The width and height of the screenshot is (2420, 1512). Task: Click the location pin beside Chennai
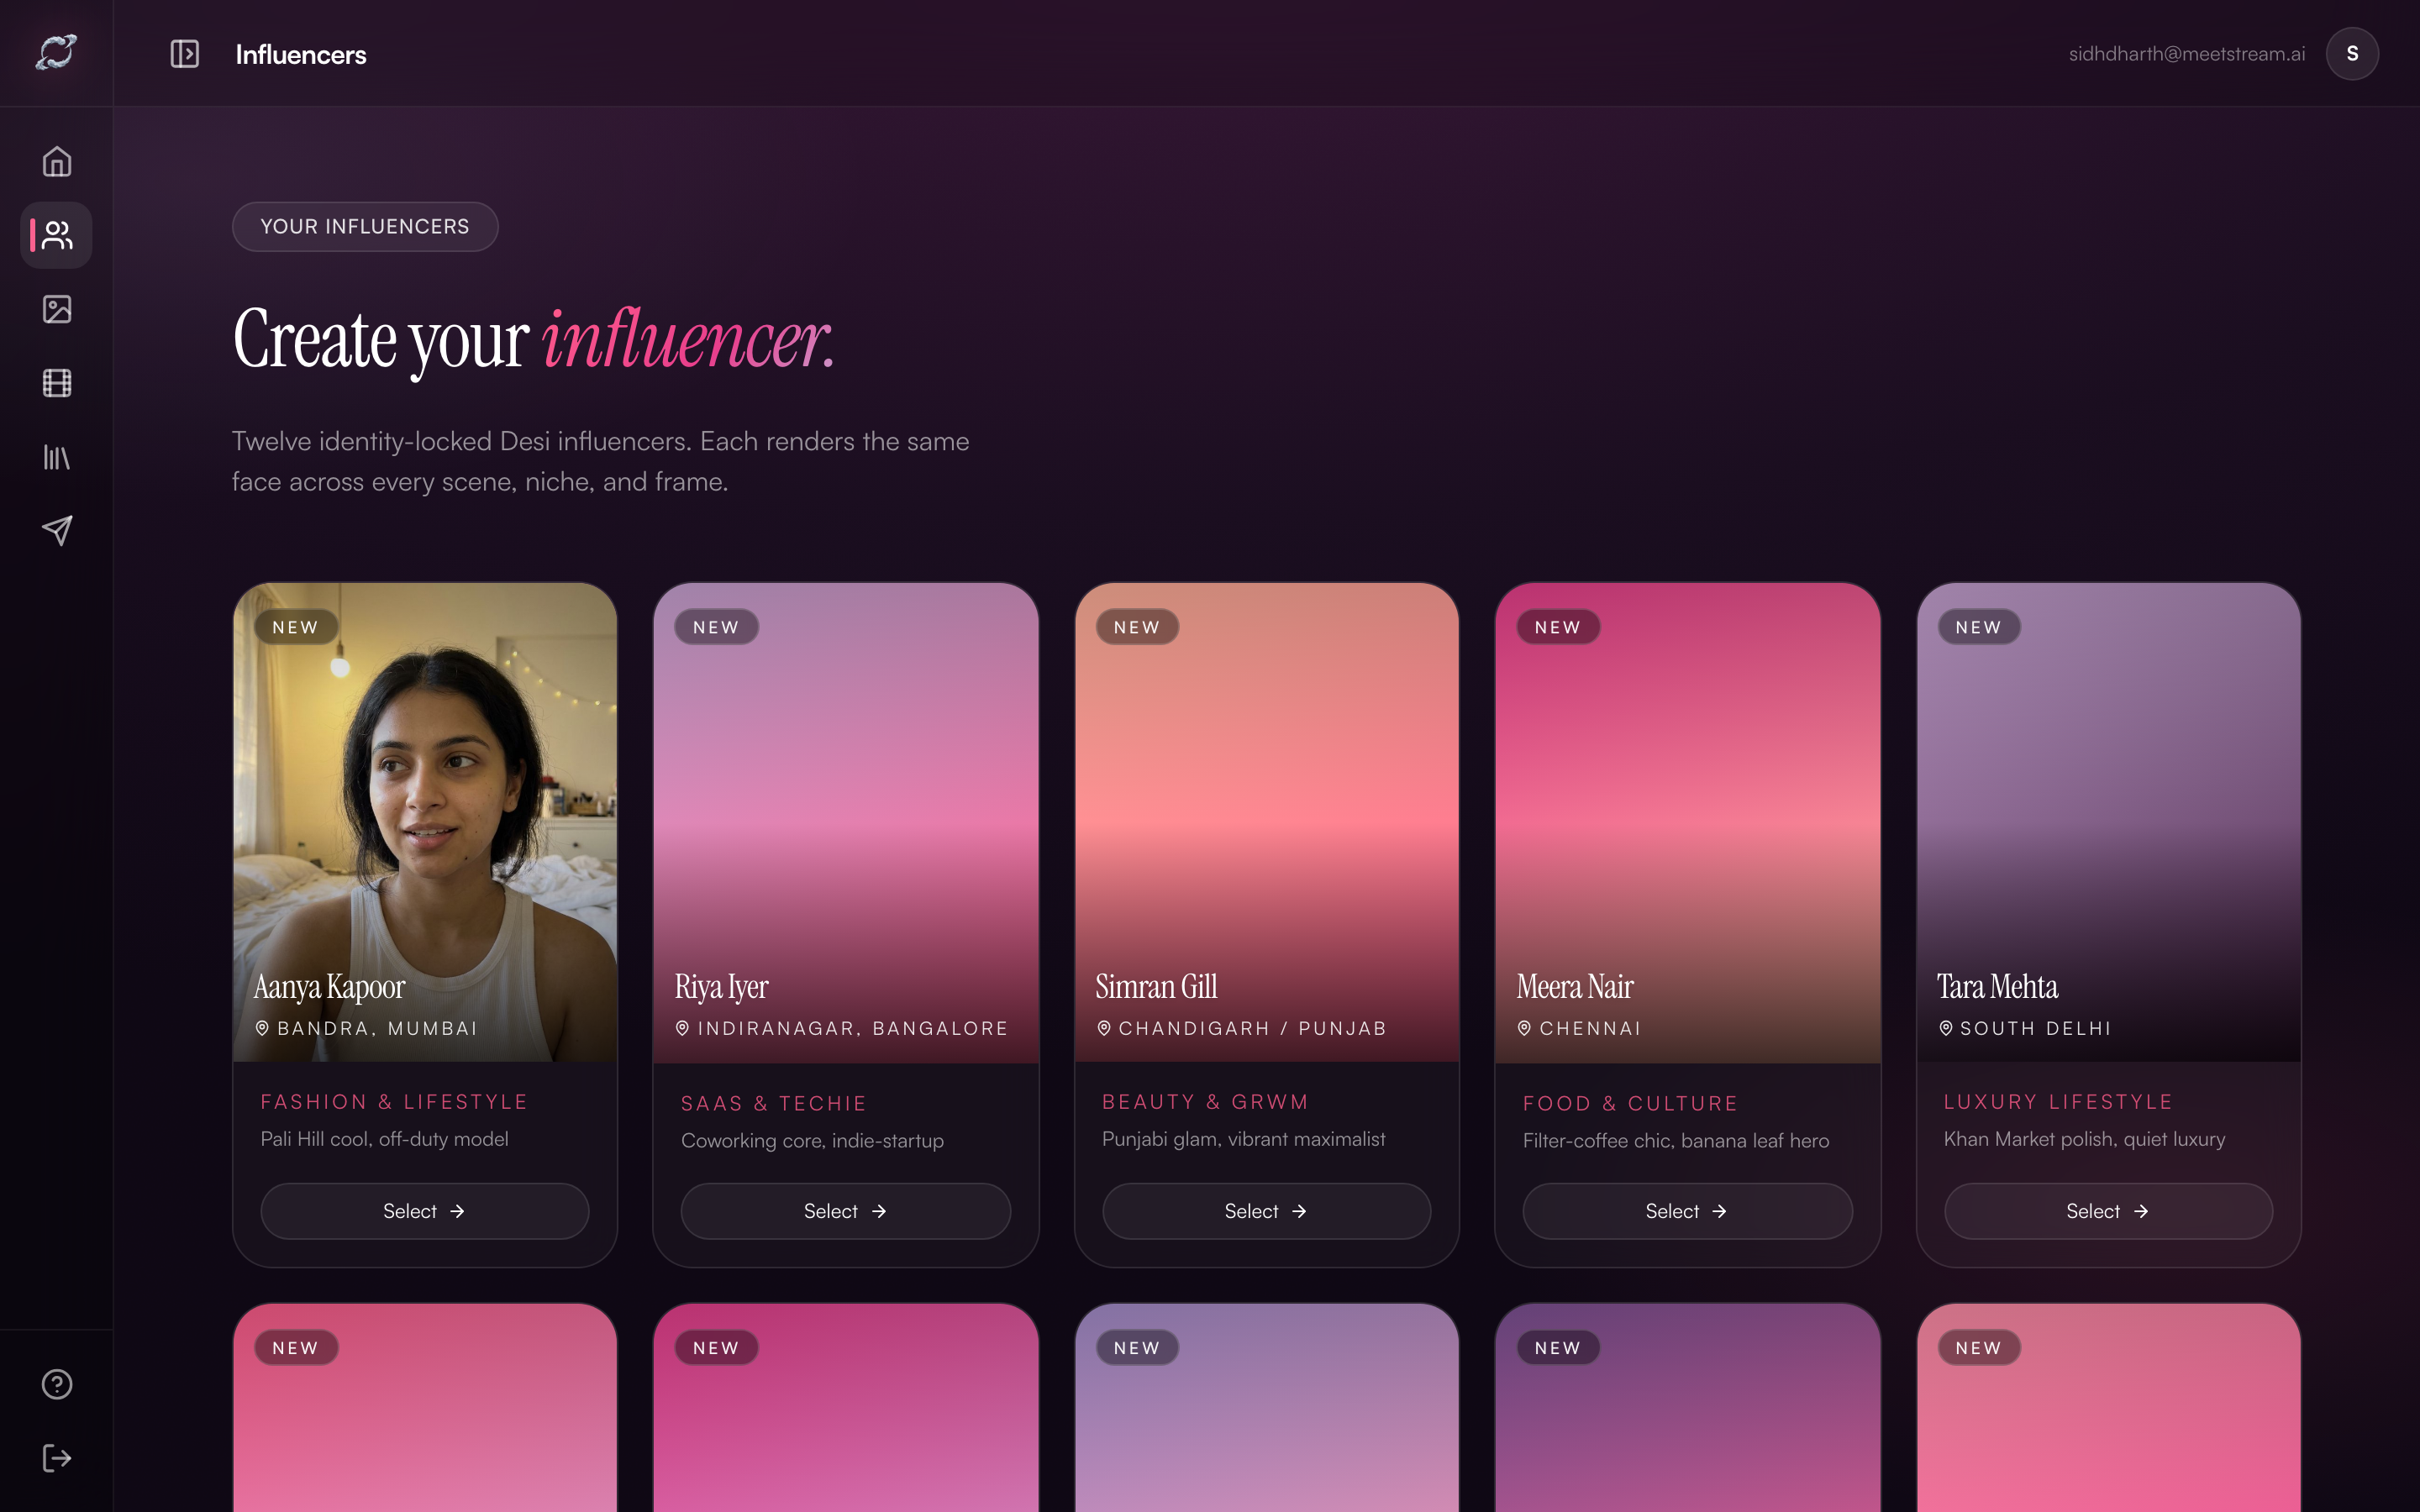(x=1524, y=1028)
